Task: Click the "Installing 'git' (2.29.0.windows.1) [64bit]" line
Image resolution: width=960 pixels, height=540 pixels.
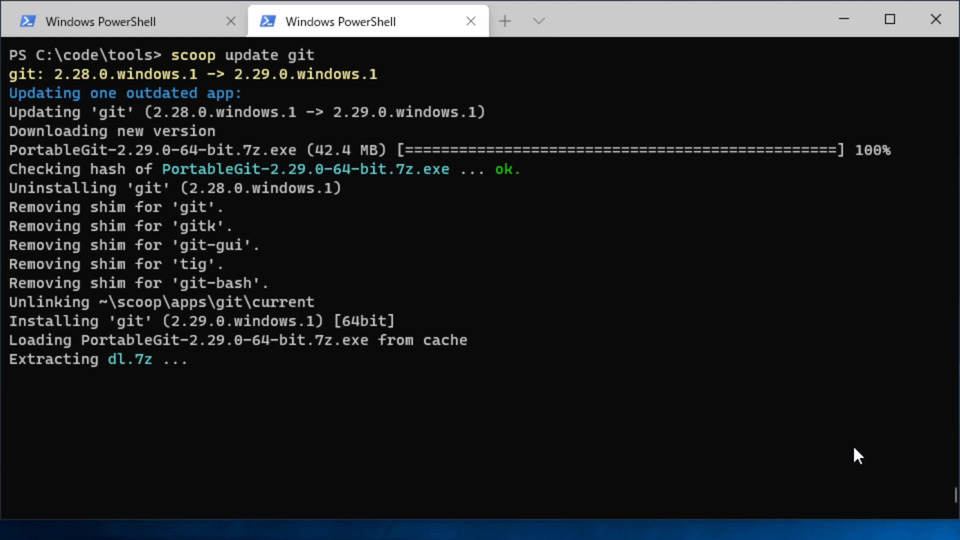Action: pos(202,321)
